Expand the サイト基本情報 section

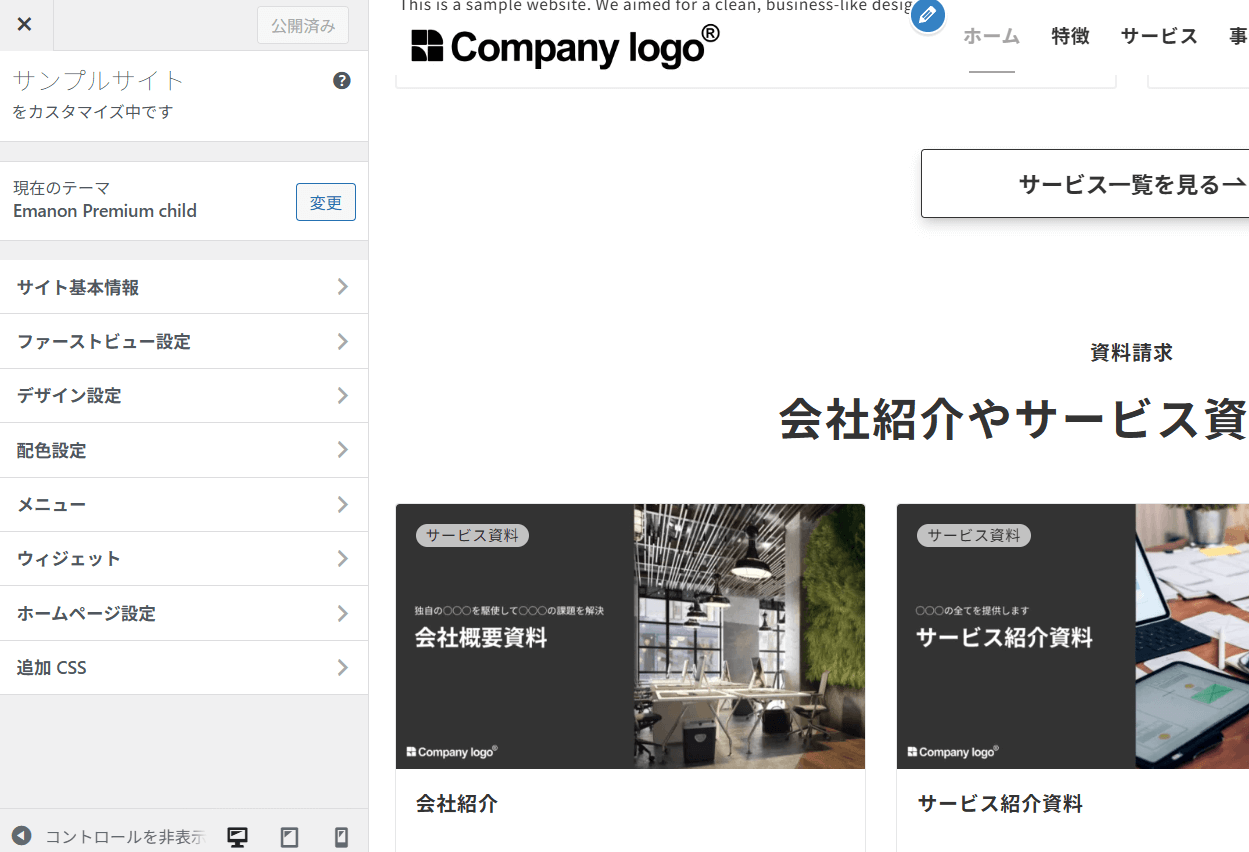pos(184,288)
